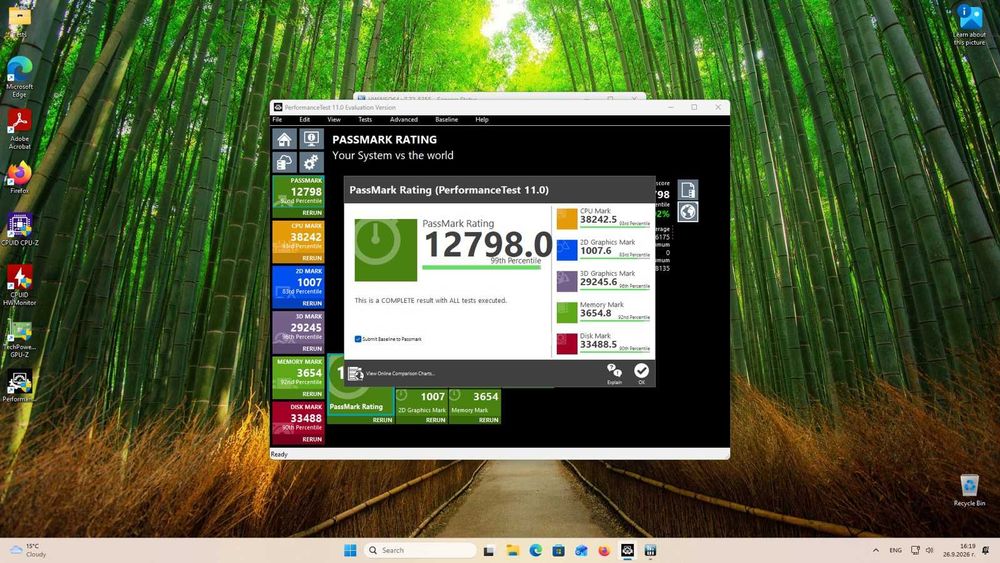Open the Windows Start button

(x=350, y=550)
